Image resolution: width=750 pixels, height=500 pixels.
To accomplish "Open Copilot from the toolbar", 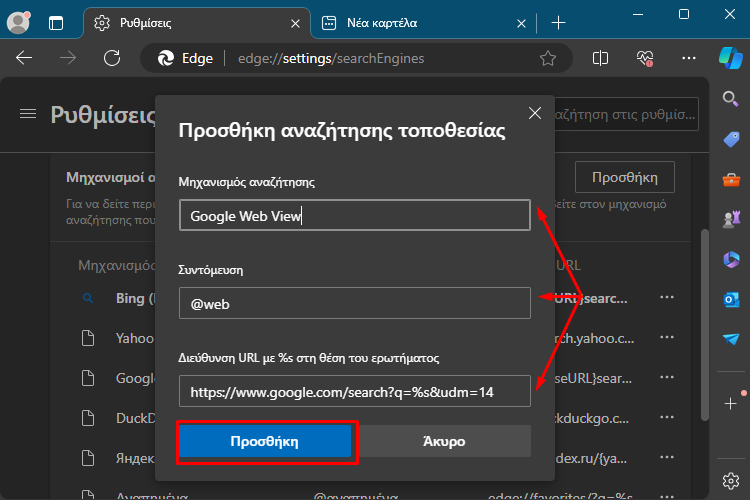I will [731, 58].
